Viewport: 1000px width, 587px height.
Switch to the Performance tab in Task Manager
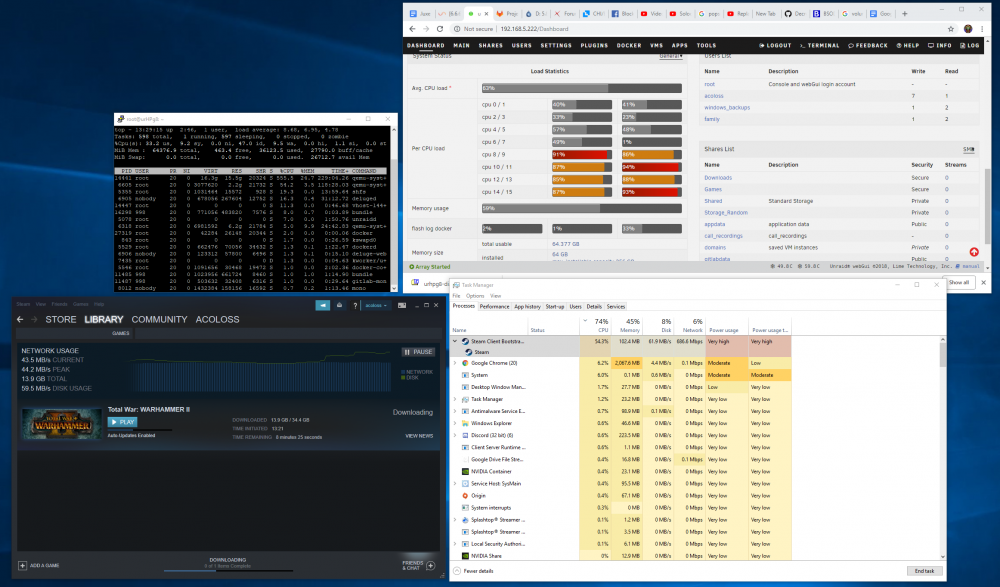[494, 307]
